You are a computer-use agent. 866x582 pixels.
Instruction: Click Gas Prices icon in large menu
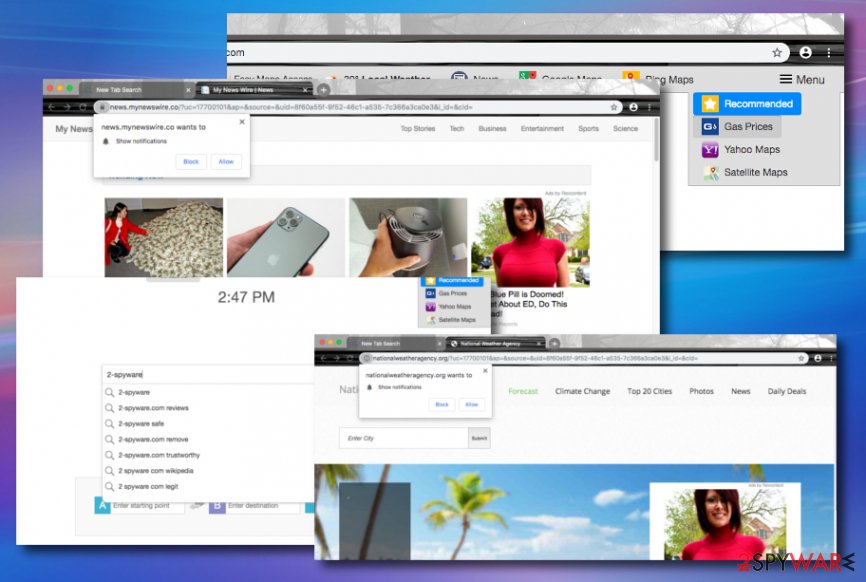coord(710,126)
